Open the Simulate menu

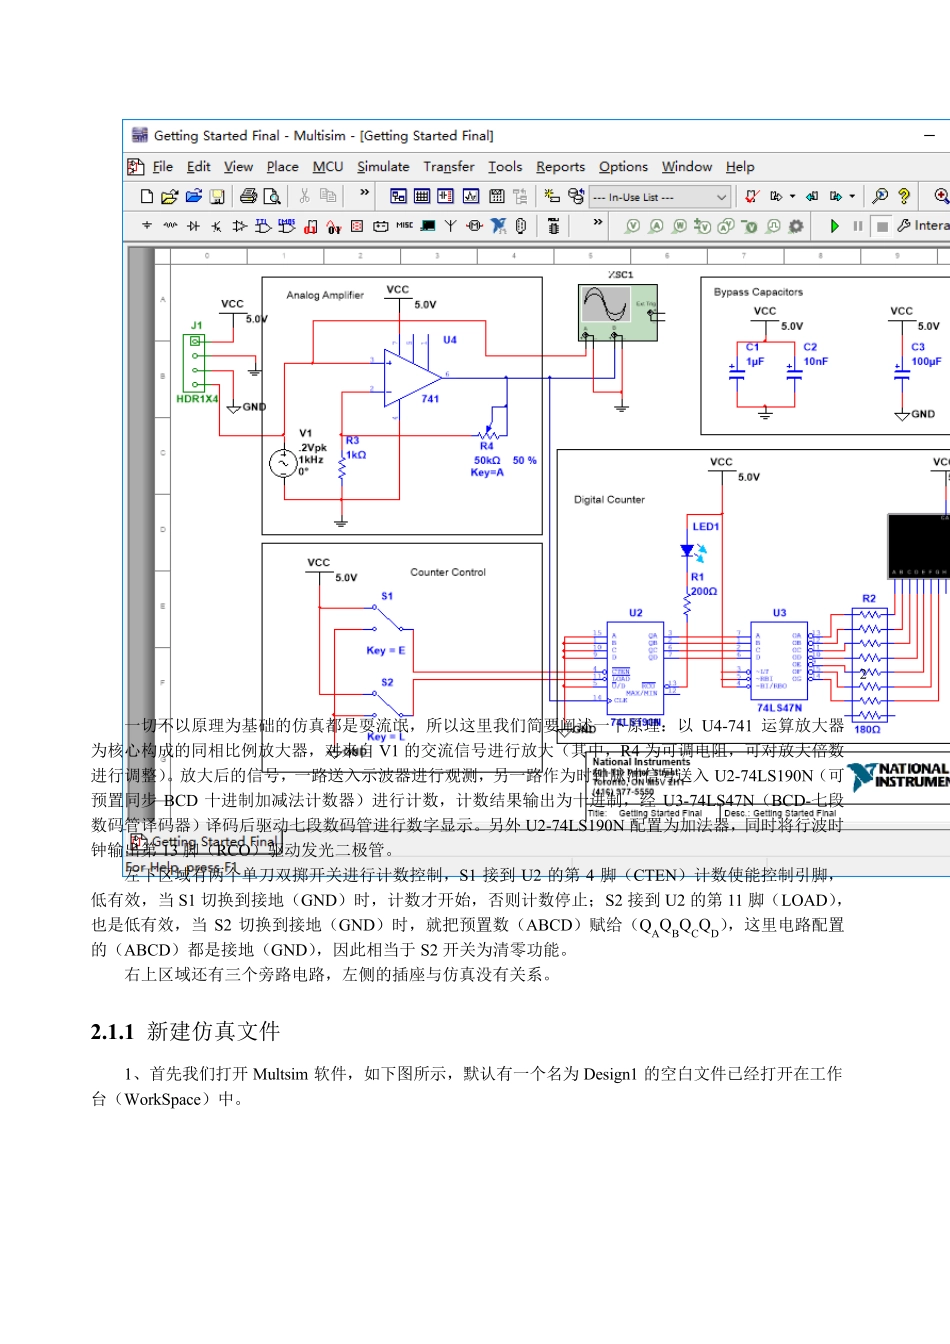pos(383,167)
